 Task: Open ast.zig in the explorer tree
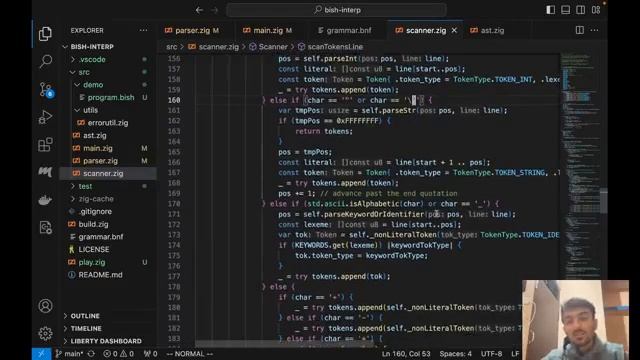tap(95, 136)
